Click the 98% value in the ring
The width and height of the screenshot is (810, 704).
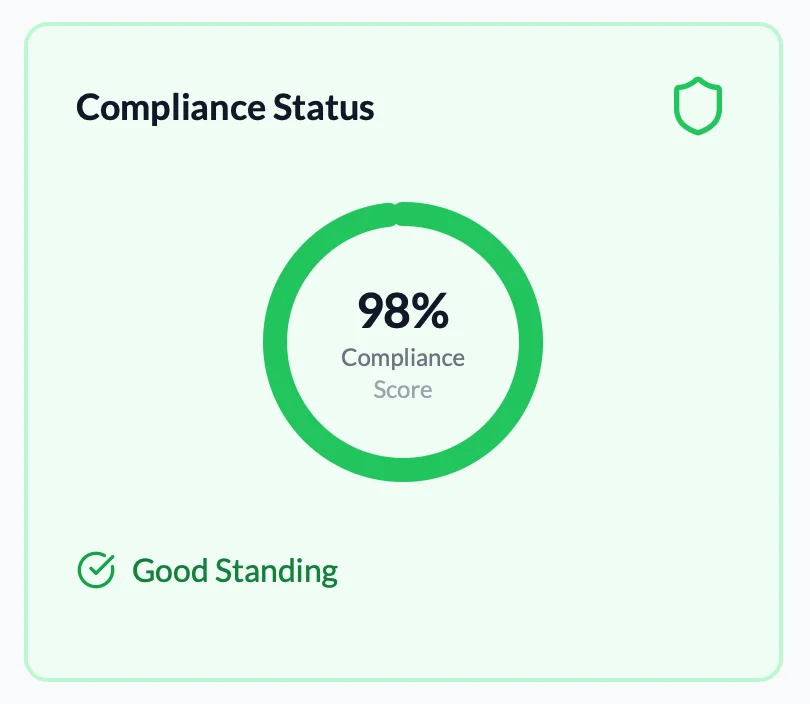[x=402, y=312]
